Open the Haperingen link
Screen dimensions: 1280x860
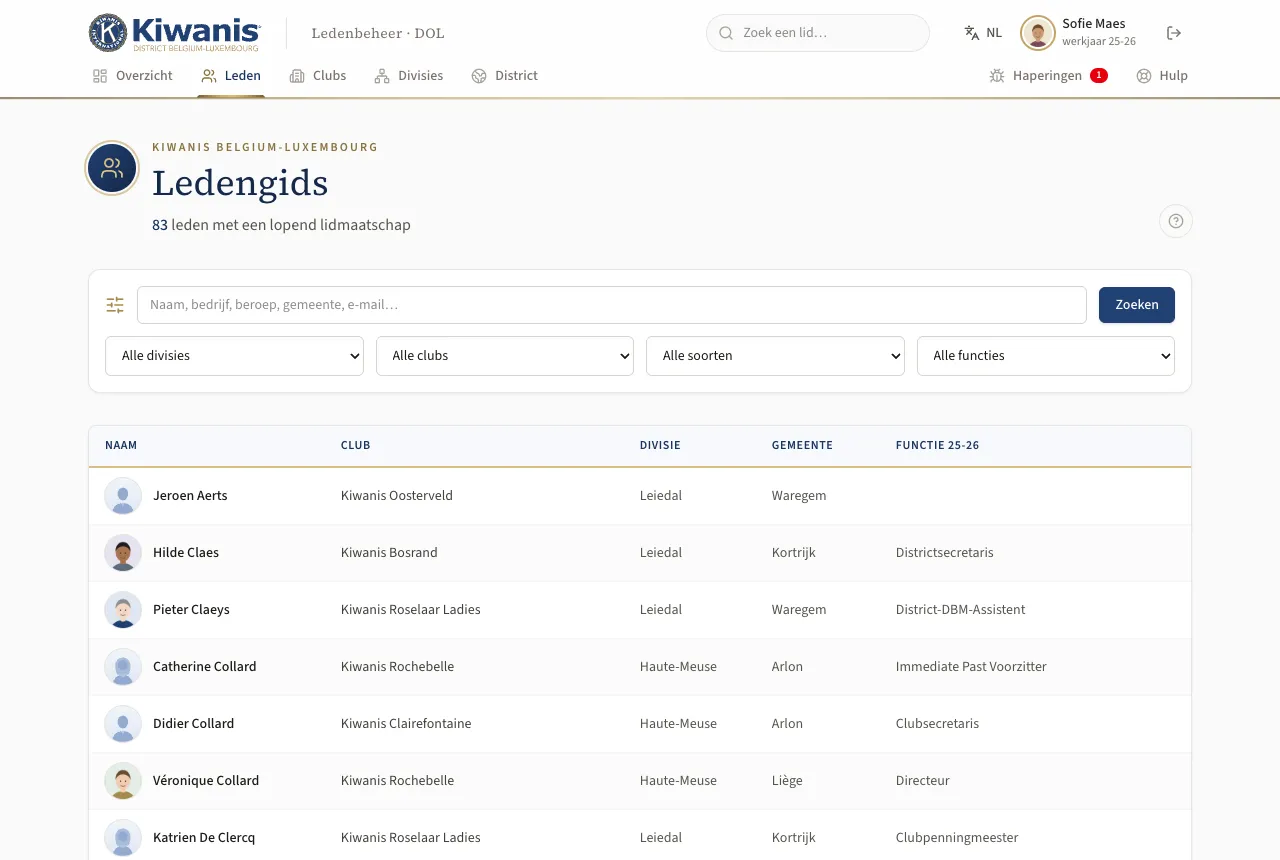[x=1048, y=76]
